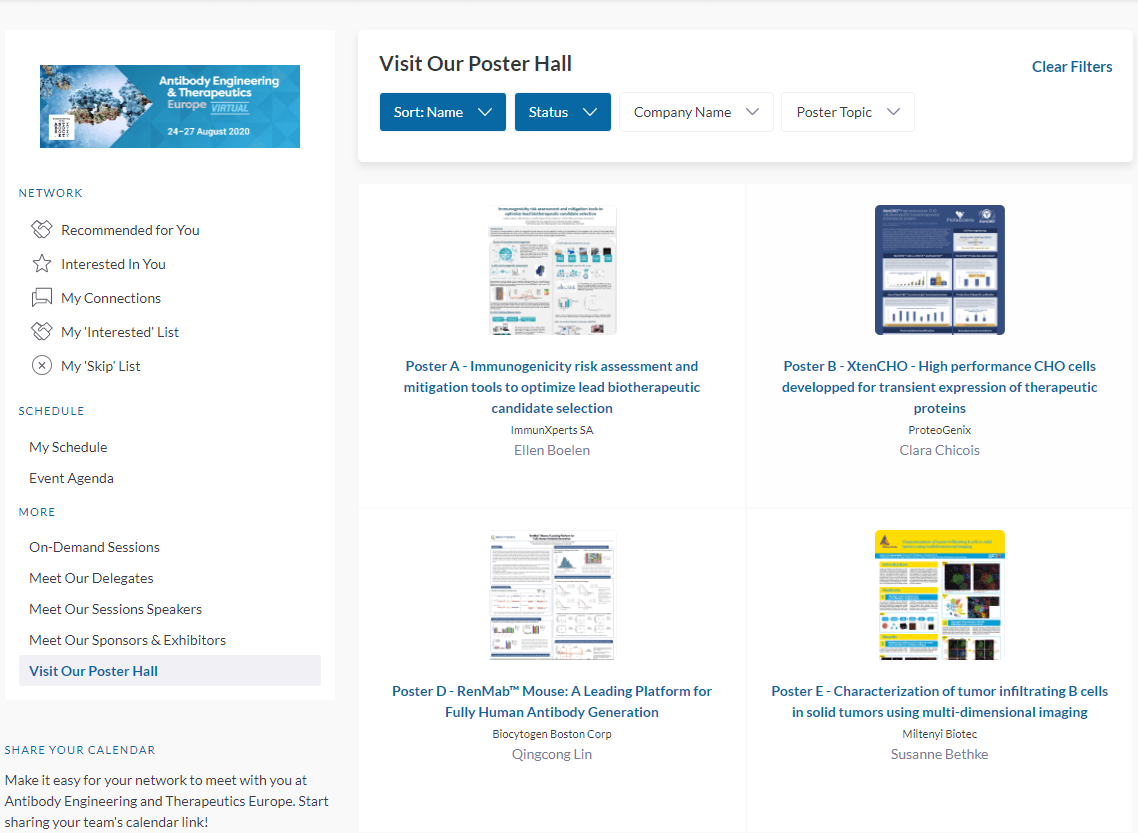Click the circled X icon for My 'Skip' List
Image resolution: width=1138 pixels, height=833 pixels.
tap(41, 366)
